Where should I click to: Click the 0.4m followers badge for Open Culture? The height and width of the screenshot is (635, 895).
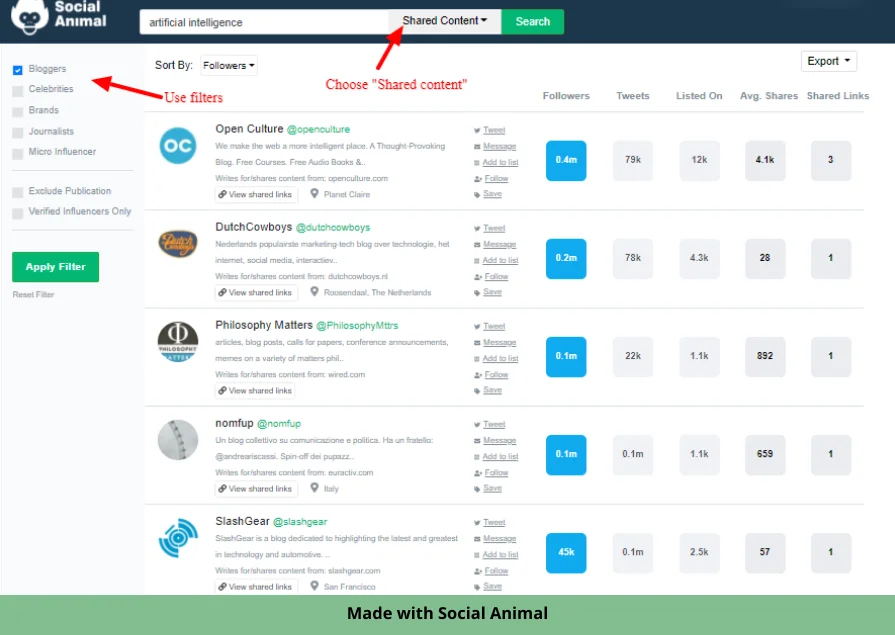[x=566, y=160]
